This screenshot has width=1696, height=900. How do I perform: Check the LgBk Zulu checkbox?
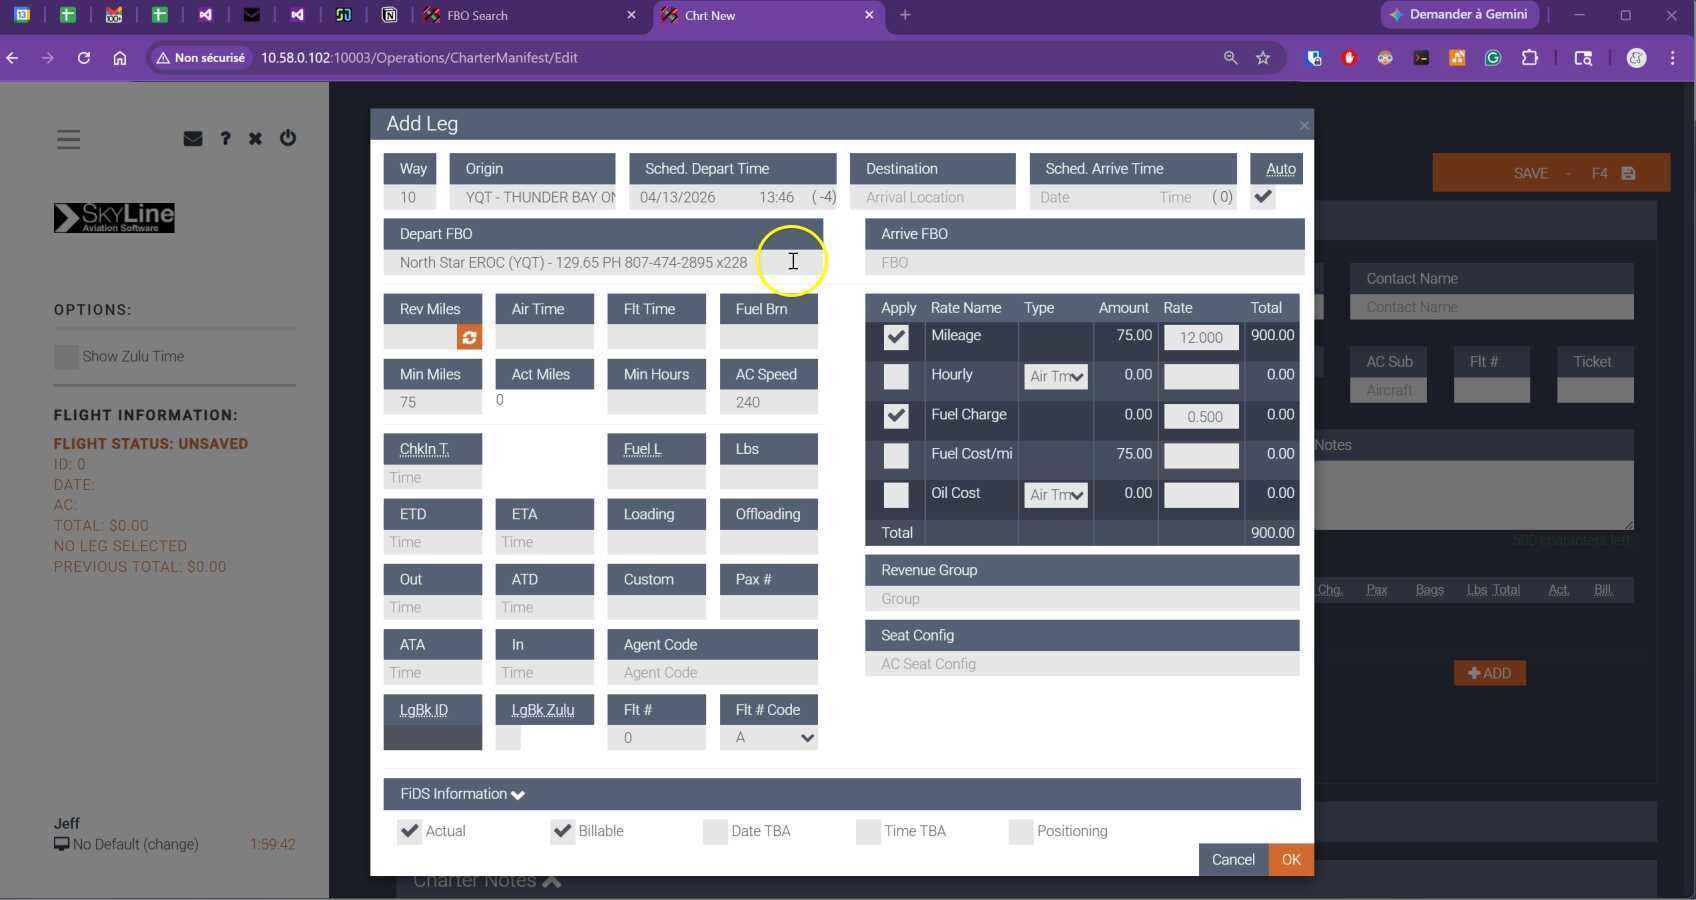coord(508,738)
